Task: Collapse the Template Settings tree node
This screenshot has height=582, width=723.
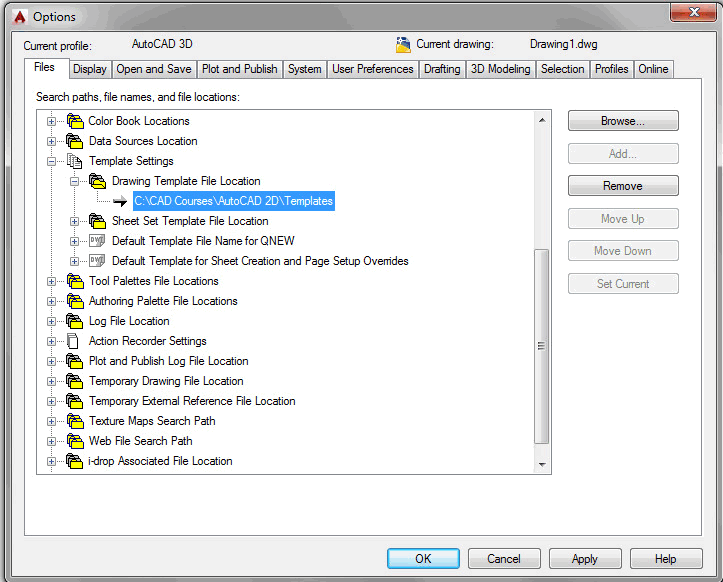Action: (52, 161)
